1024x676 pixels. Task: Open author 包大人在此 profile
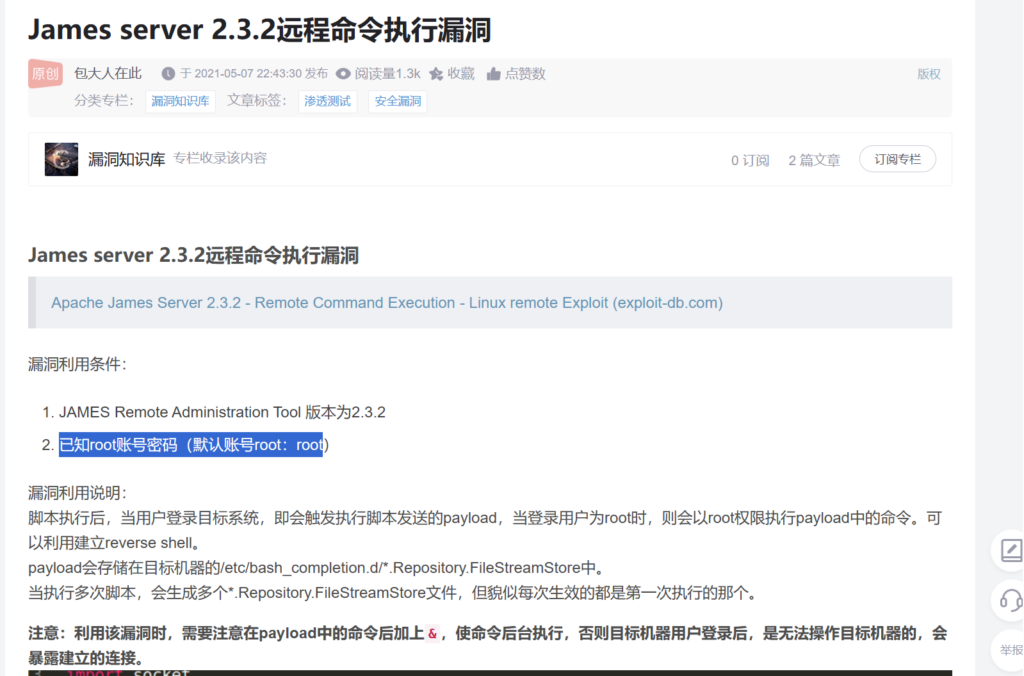tap(108, 74)
